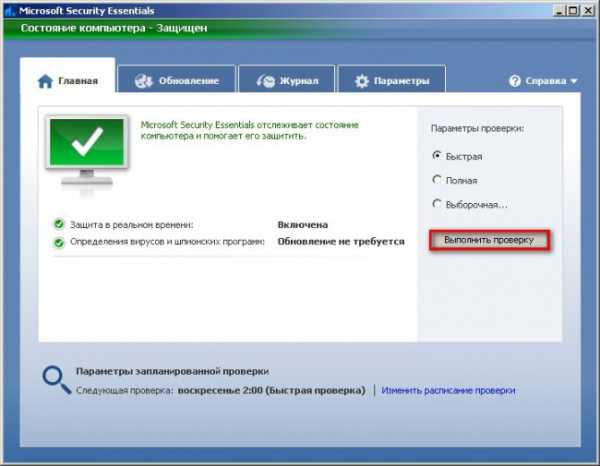
Task: Click the house icon on Главная tab
Action: tap(45, 81)
